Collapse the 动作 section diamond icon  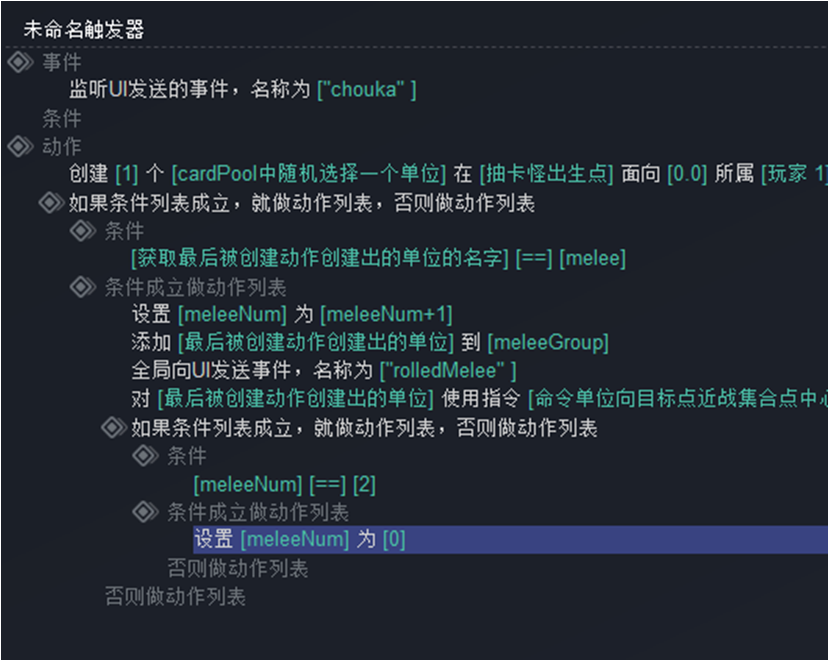tap(21, 146)
